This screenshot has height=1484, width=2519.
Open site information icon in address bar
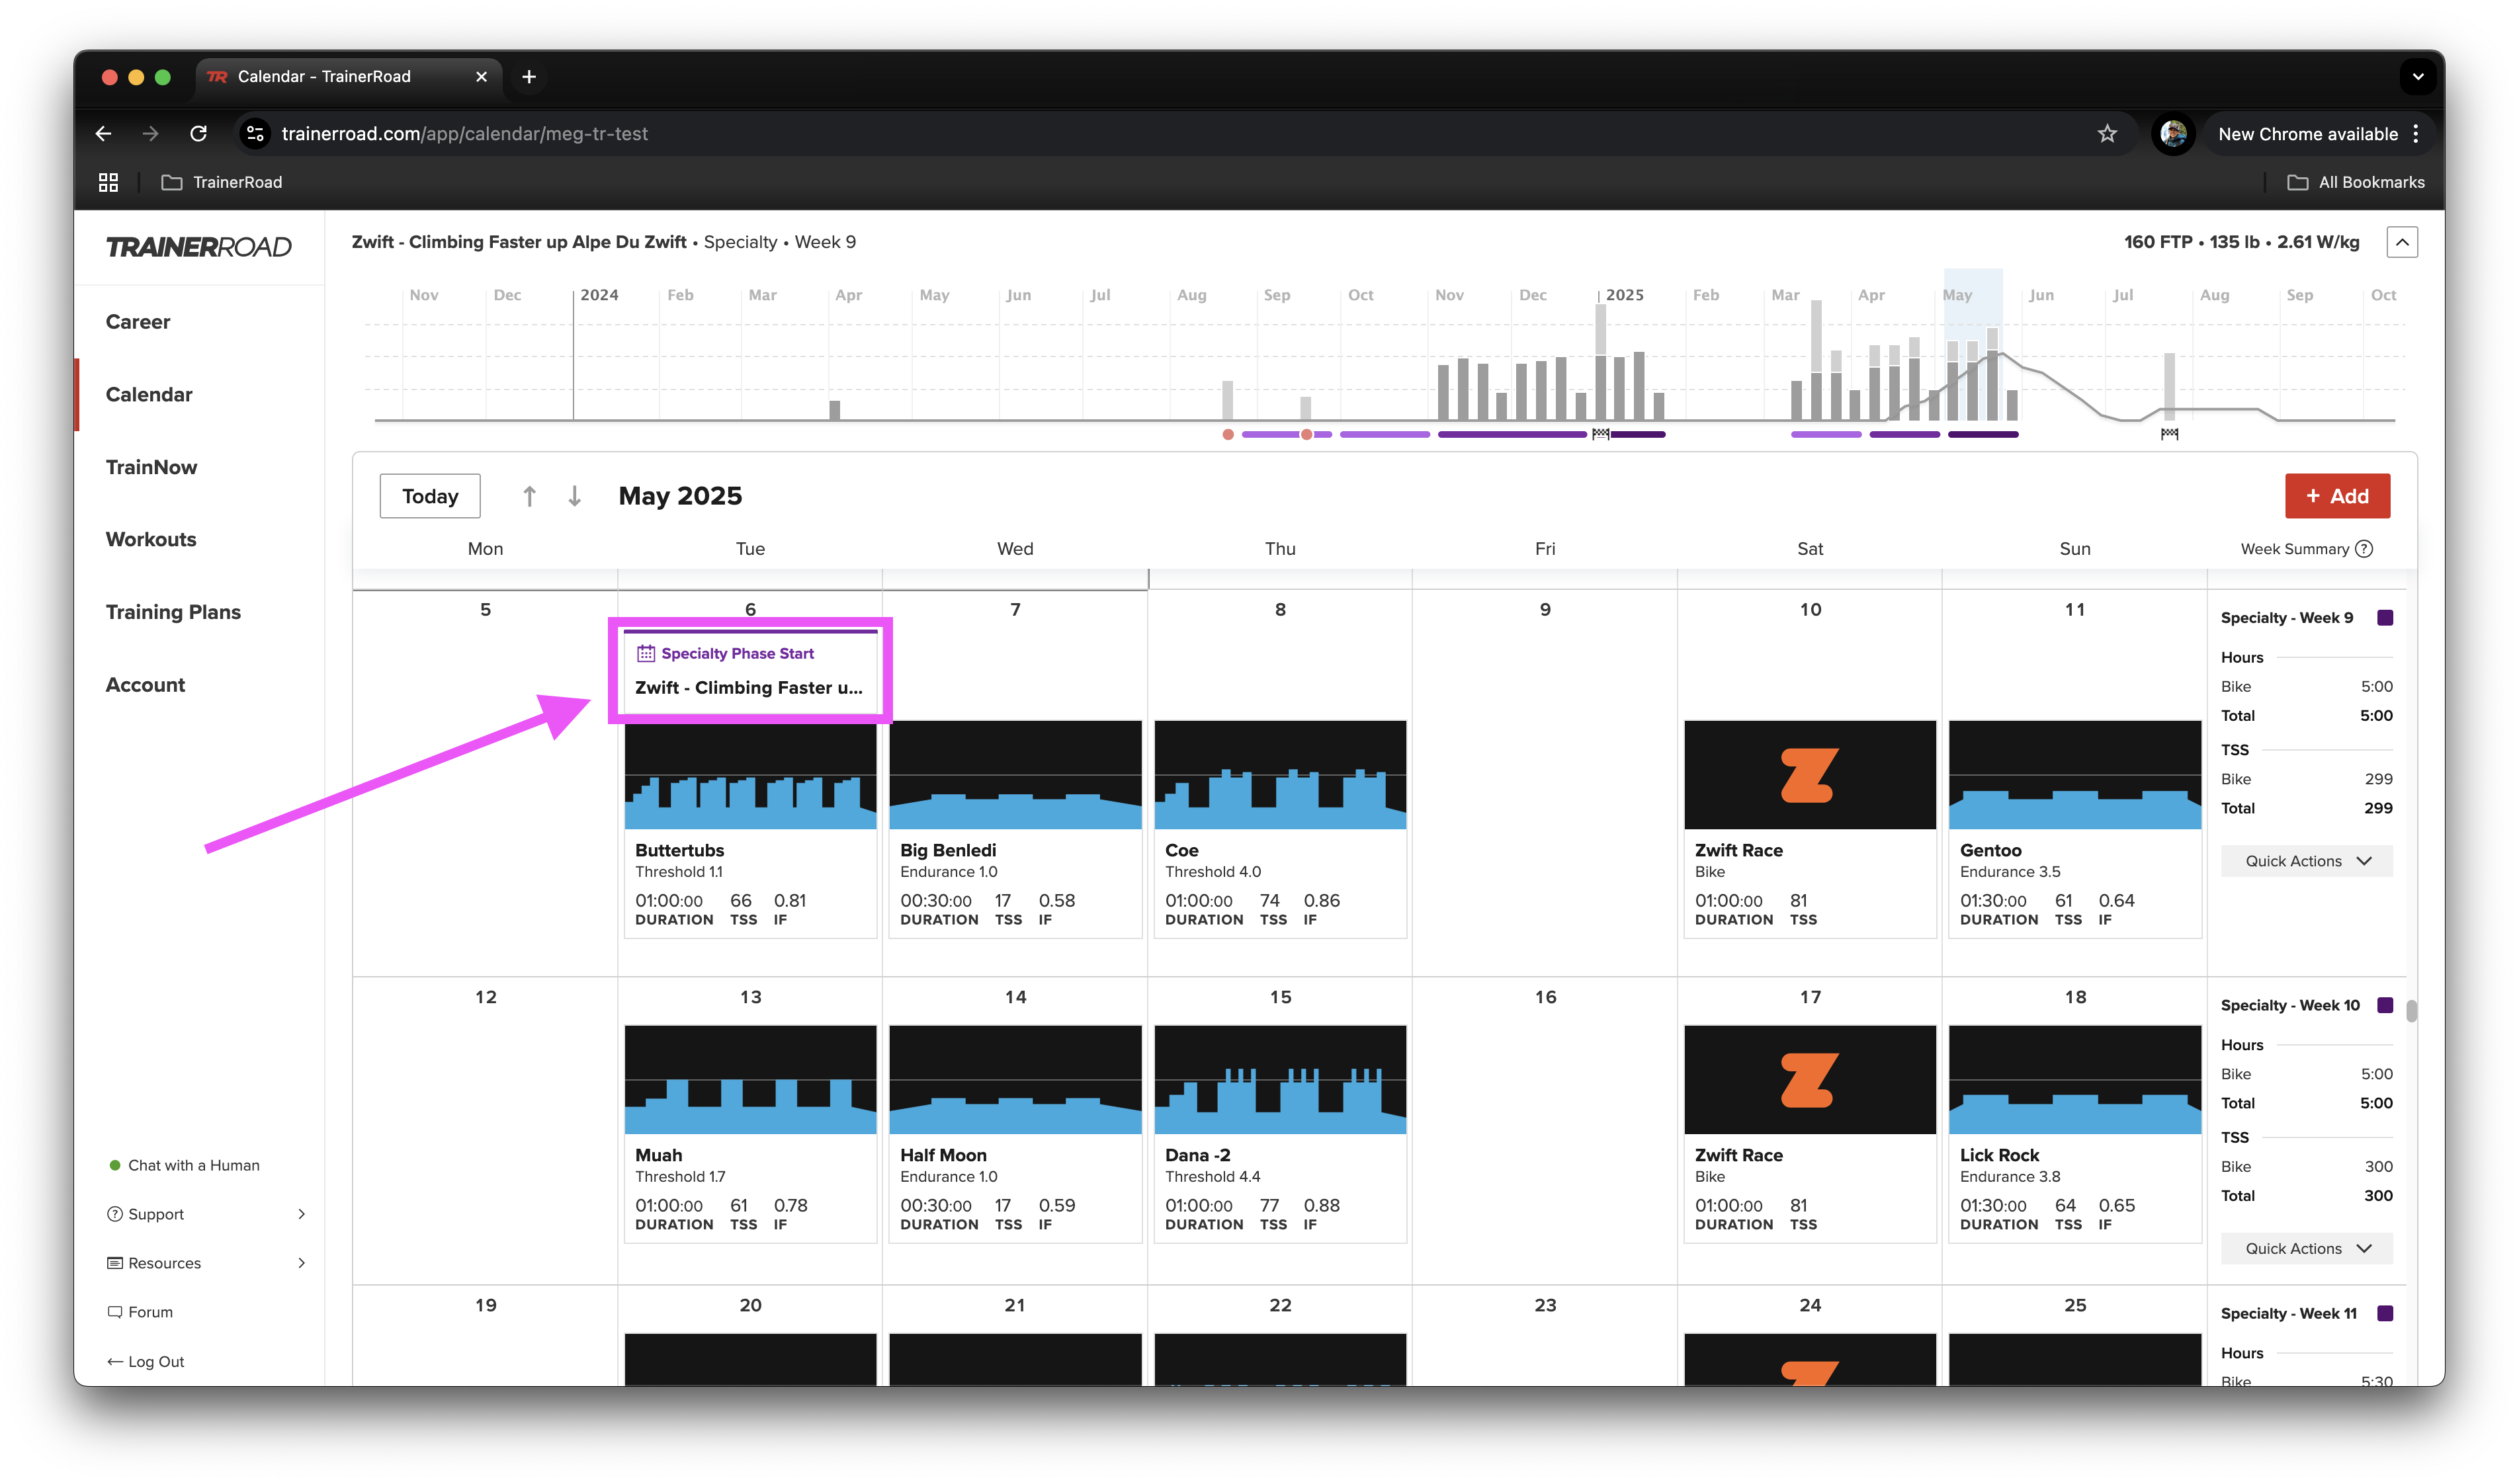(x=256, y=134)
